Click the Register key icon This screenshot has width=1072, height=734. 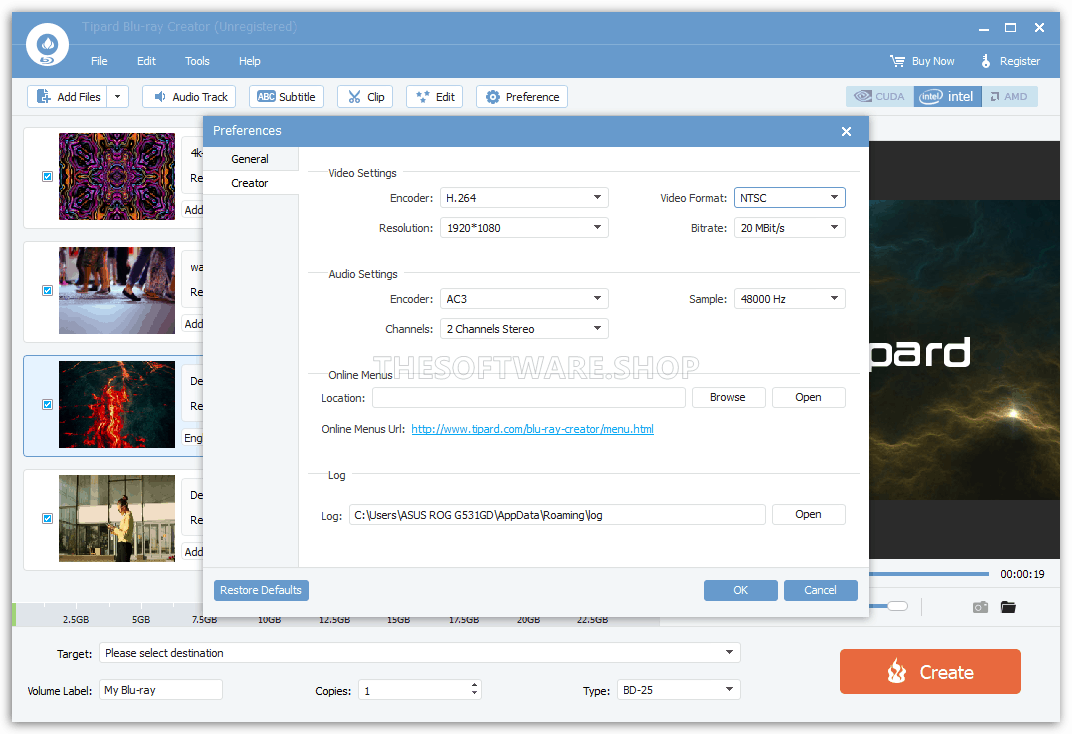[985, 61]
